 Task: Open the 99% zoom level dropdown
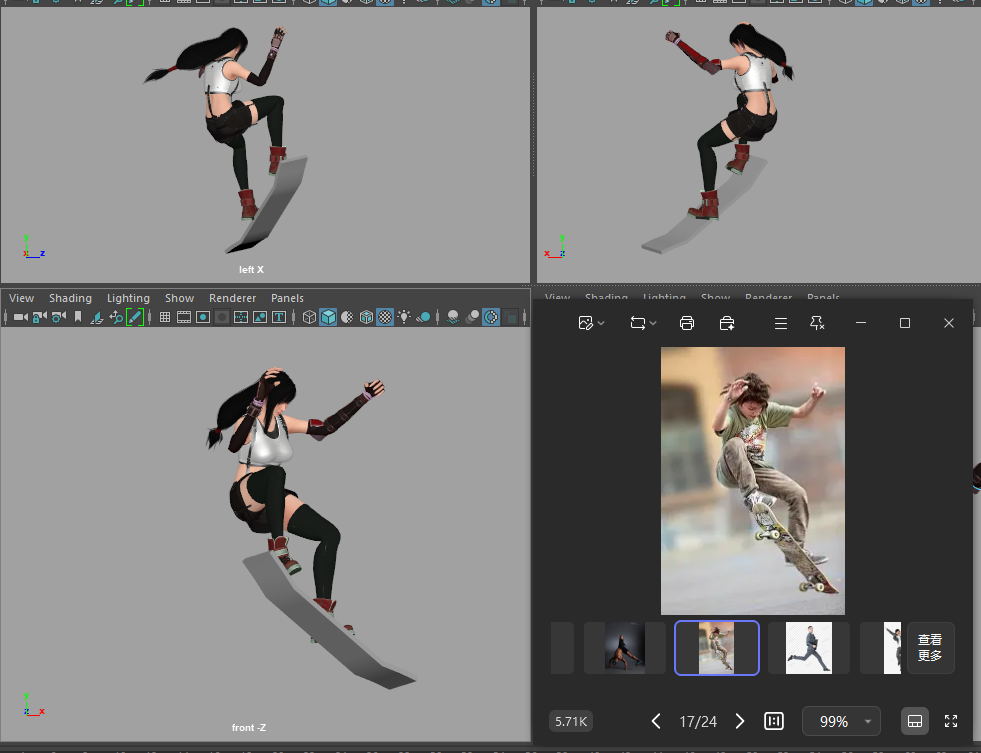[841, 721]
